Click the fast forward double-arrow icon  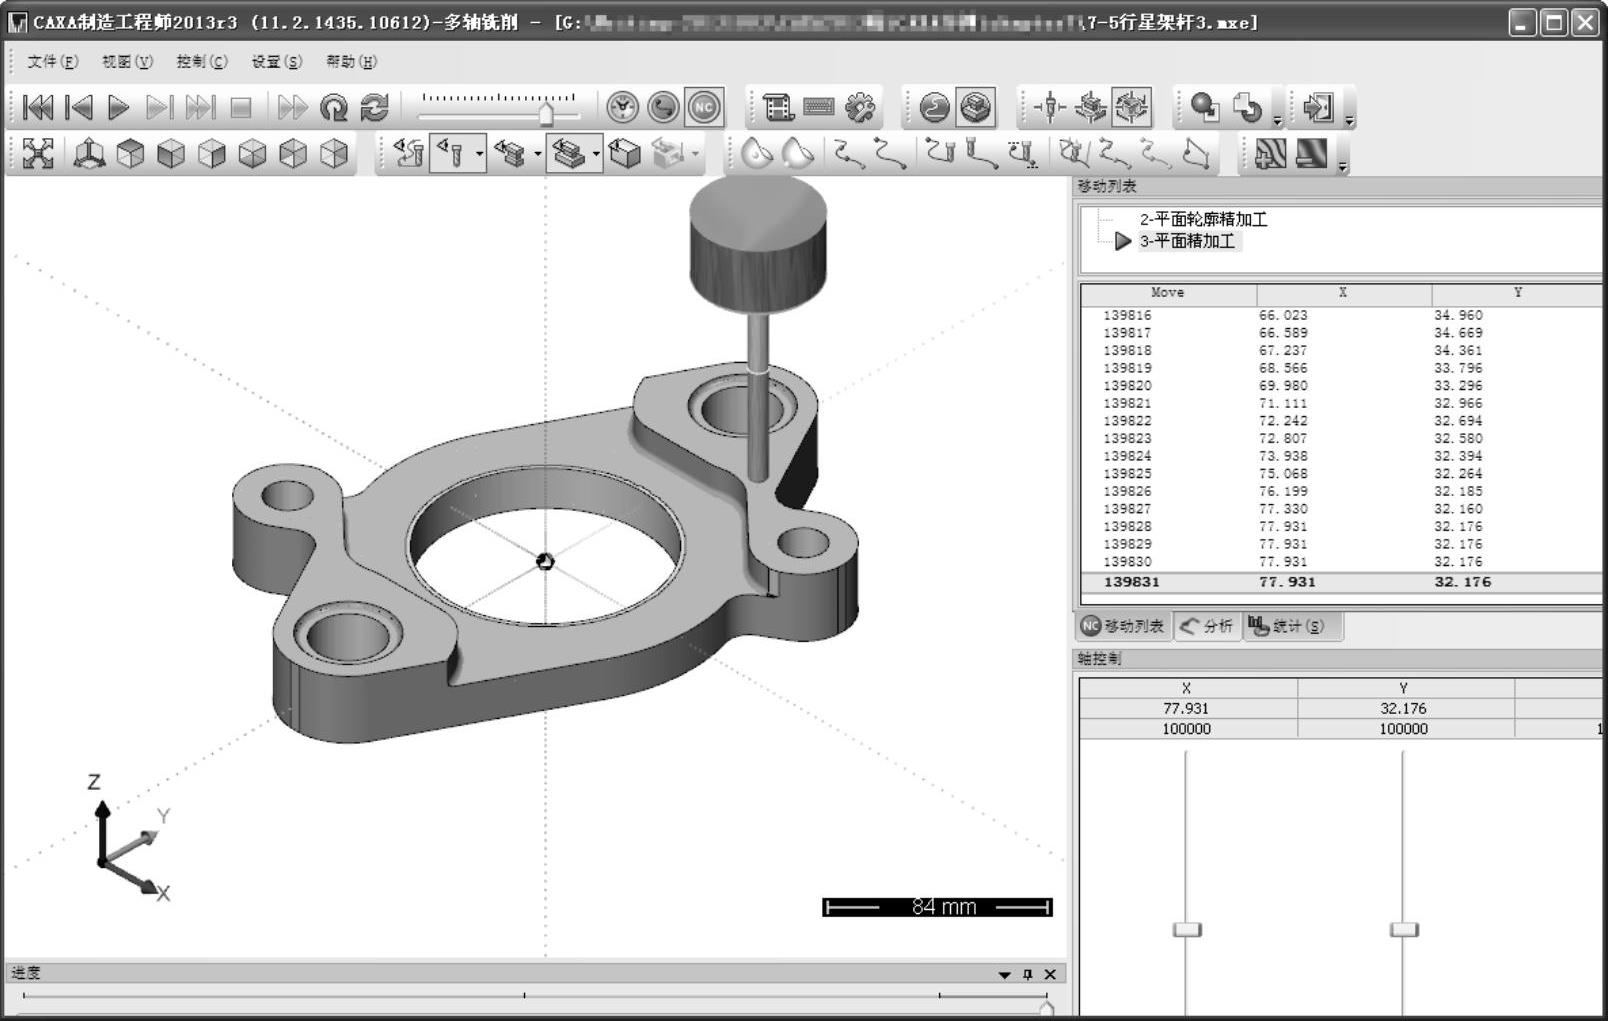point(292,108)
